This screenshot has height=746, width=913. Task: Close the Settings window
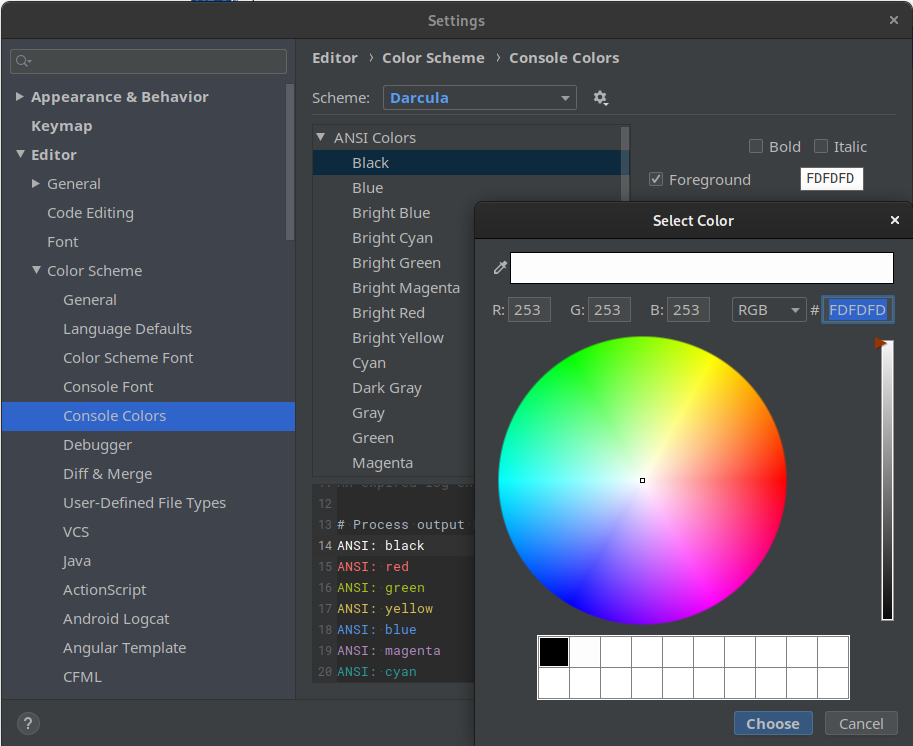[894, 20]
